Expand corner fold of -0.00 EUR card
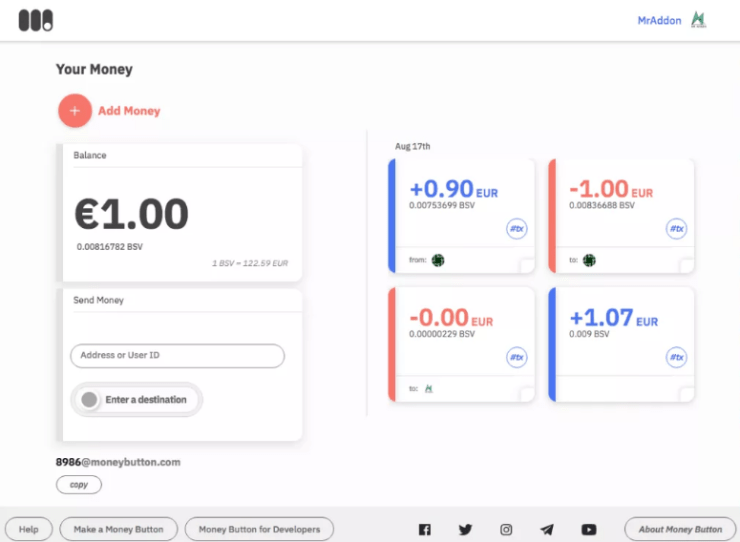 point(527,394)
